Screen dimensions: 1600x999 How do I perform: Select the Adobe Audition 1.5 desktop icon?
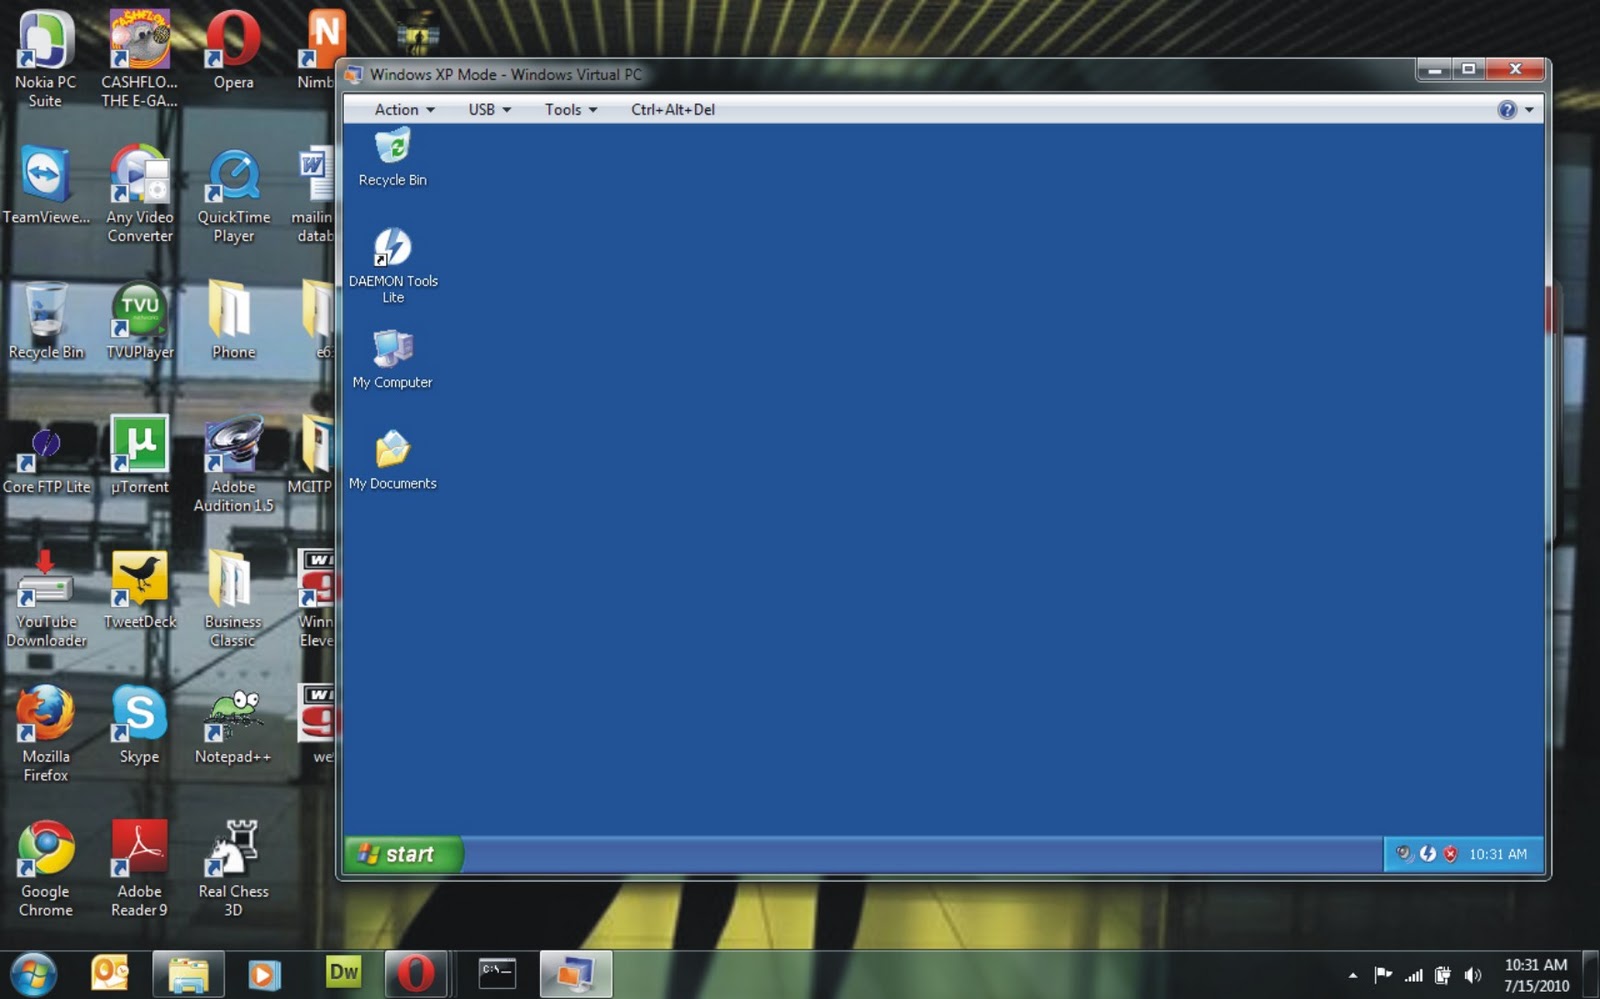tap(233, 464)
